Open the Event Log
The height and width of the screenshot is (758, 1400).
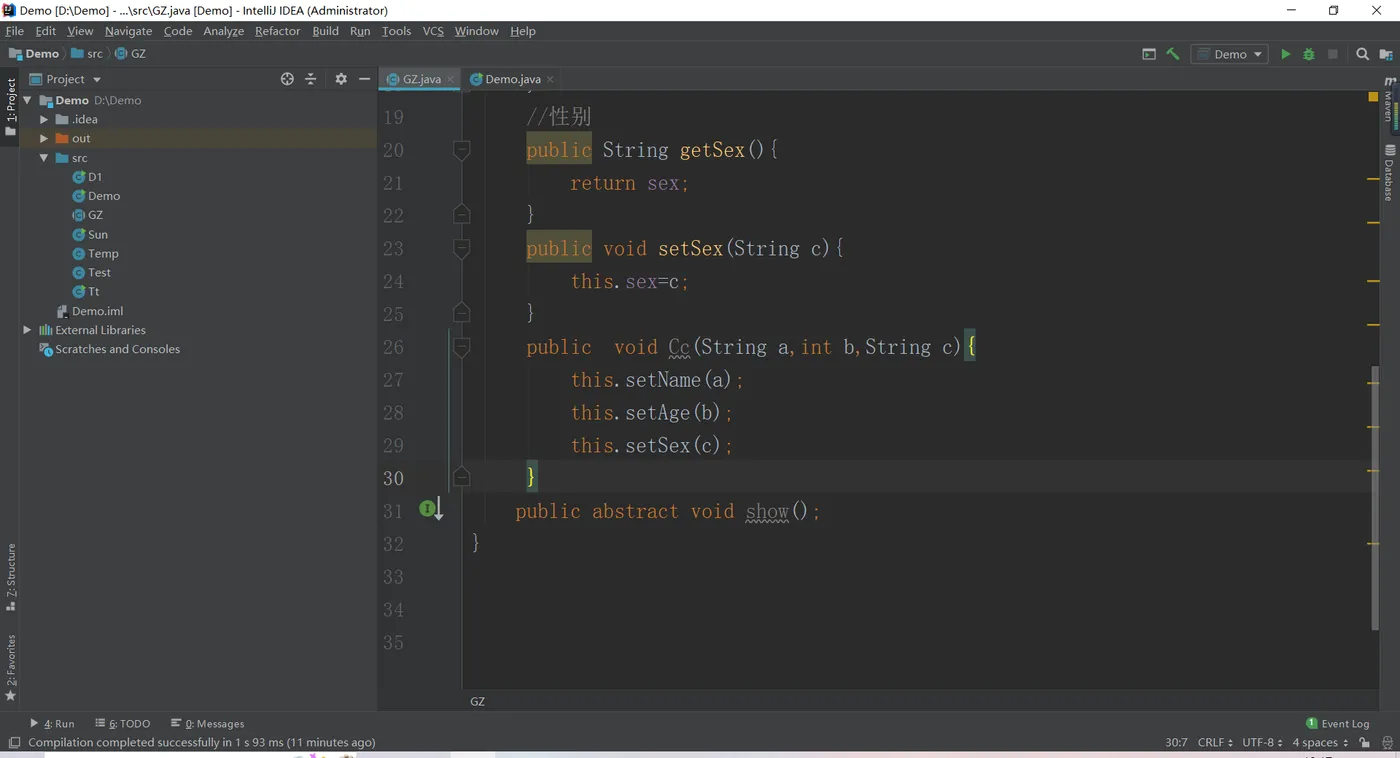[1338, 723]
